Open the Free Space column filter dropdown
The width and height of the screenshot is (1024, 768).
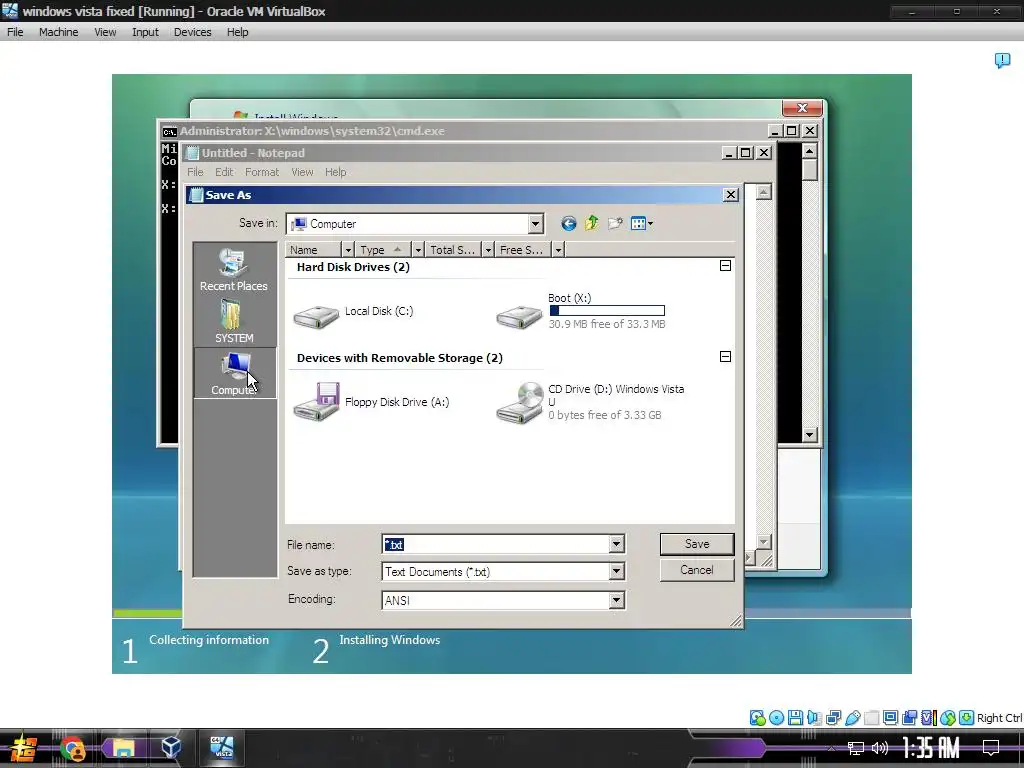558,249
